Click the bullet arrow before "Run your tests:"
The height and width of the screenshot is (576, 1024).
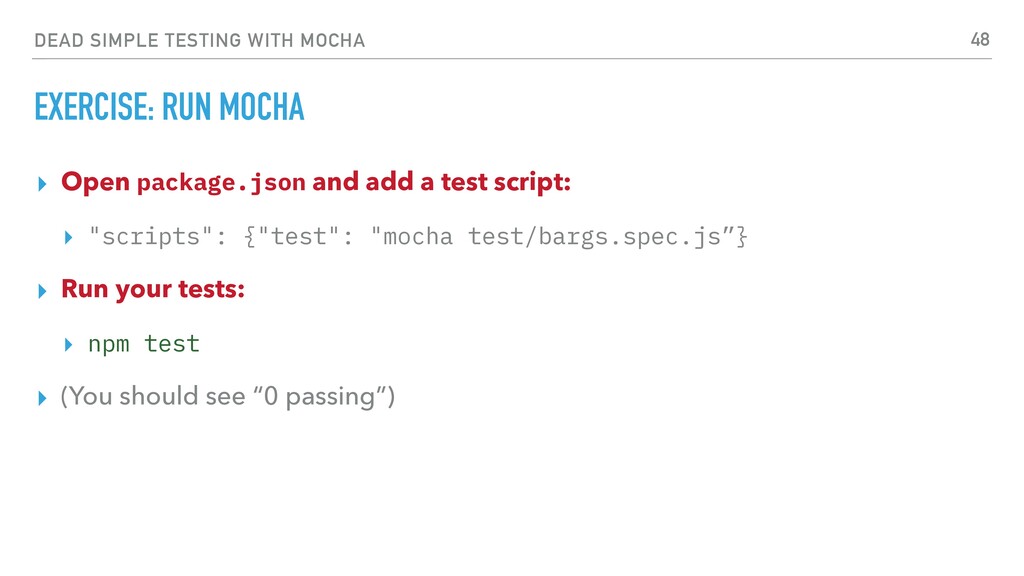[x=42, y=291]
